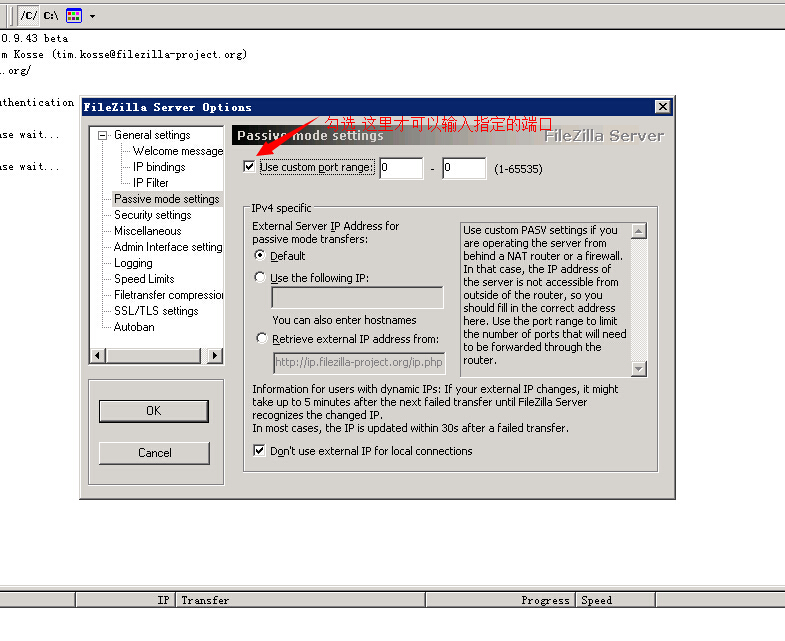Click the IP column header in transfer list
Image resolution: width=785 pixels, height=641 pixels.
point(125,600)
